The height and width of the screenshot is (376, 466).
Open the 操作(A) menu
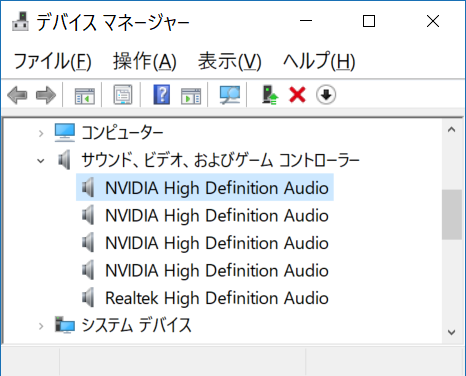pos(144,61)
